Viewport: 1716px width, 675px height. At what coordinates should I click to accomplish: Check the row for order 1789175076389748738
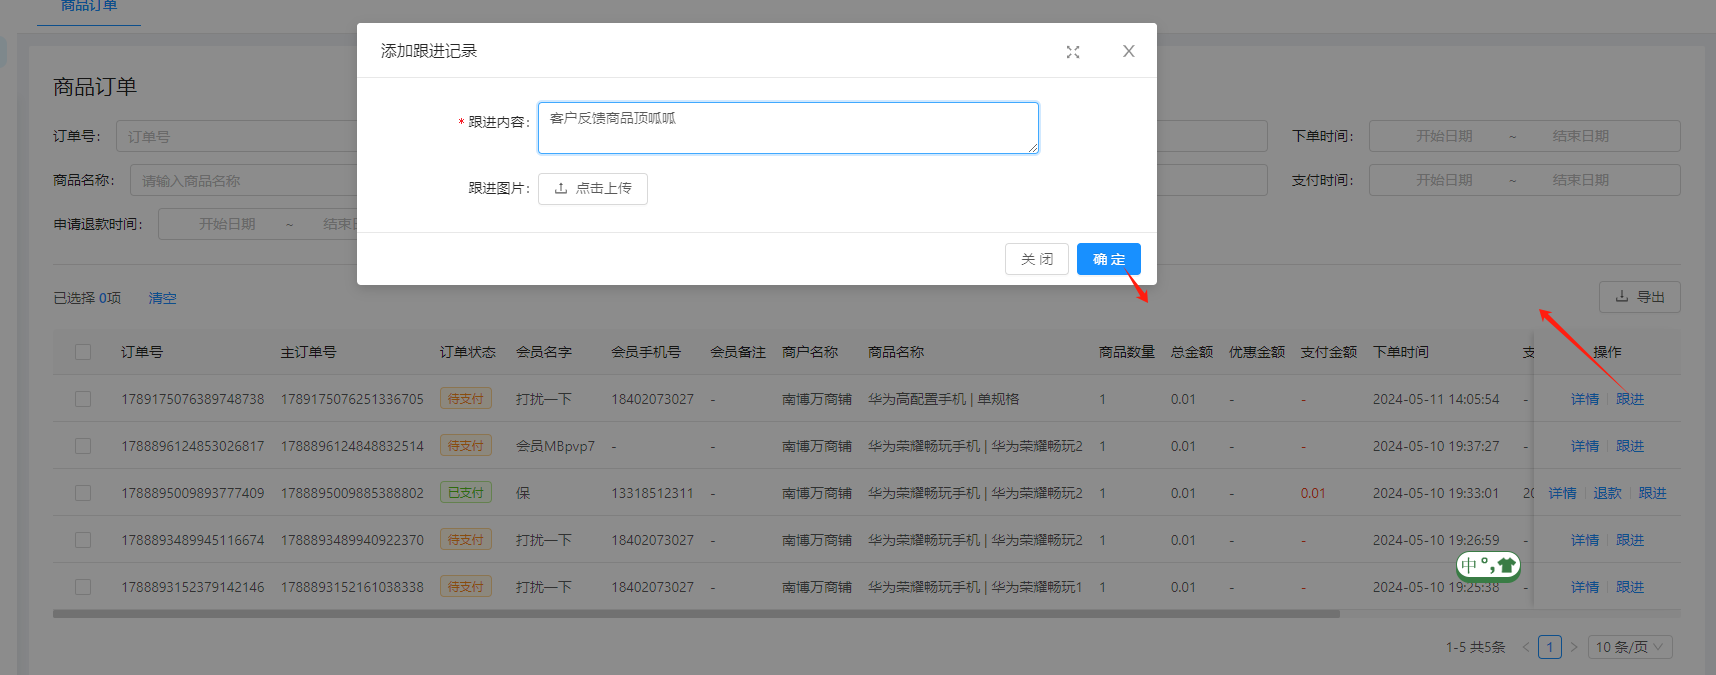tap(83, 399)
